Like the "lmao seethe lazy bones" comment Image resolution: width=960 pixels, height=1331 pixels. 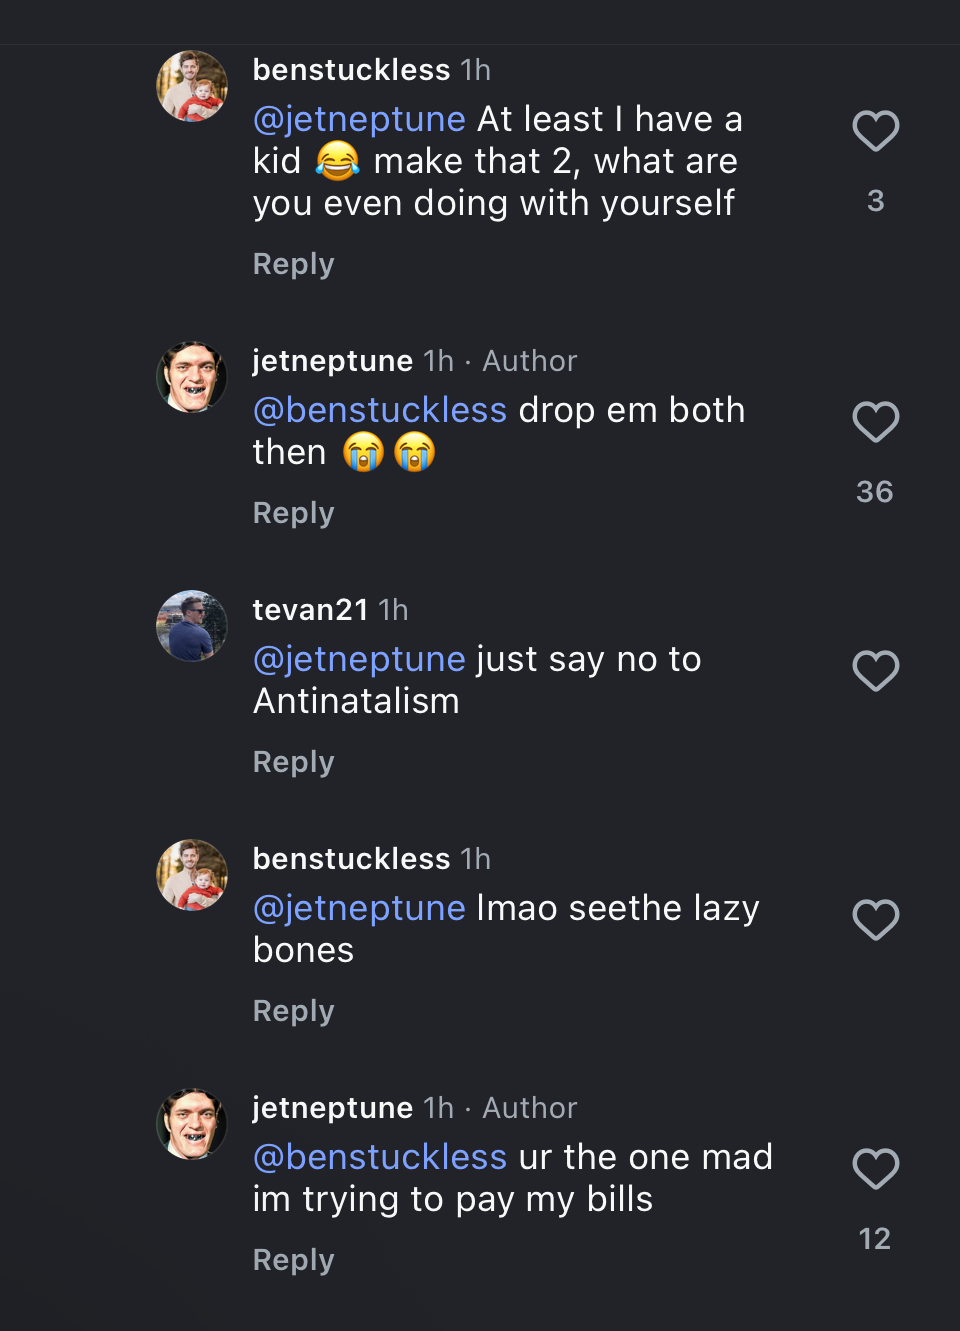pyautogui.click(x=875, y=920)
